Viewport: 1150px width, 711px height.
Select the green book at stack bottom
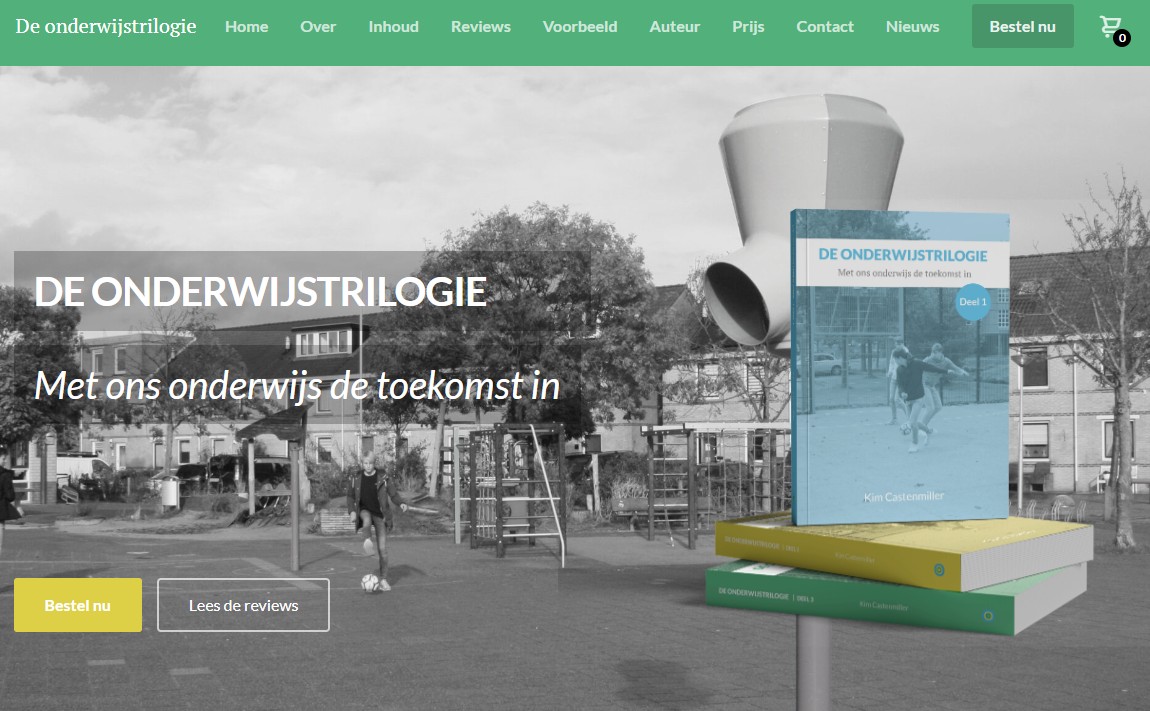coord(890,600)
